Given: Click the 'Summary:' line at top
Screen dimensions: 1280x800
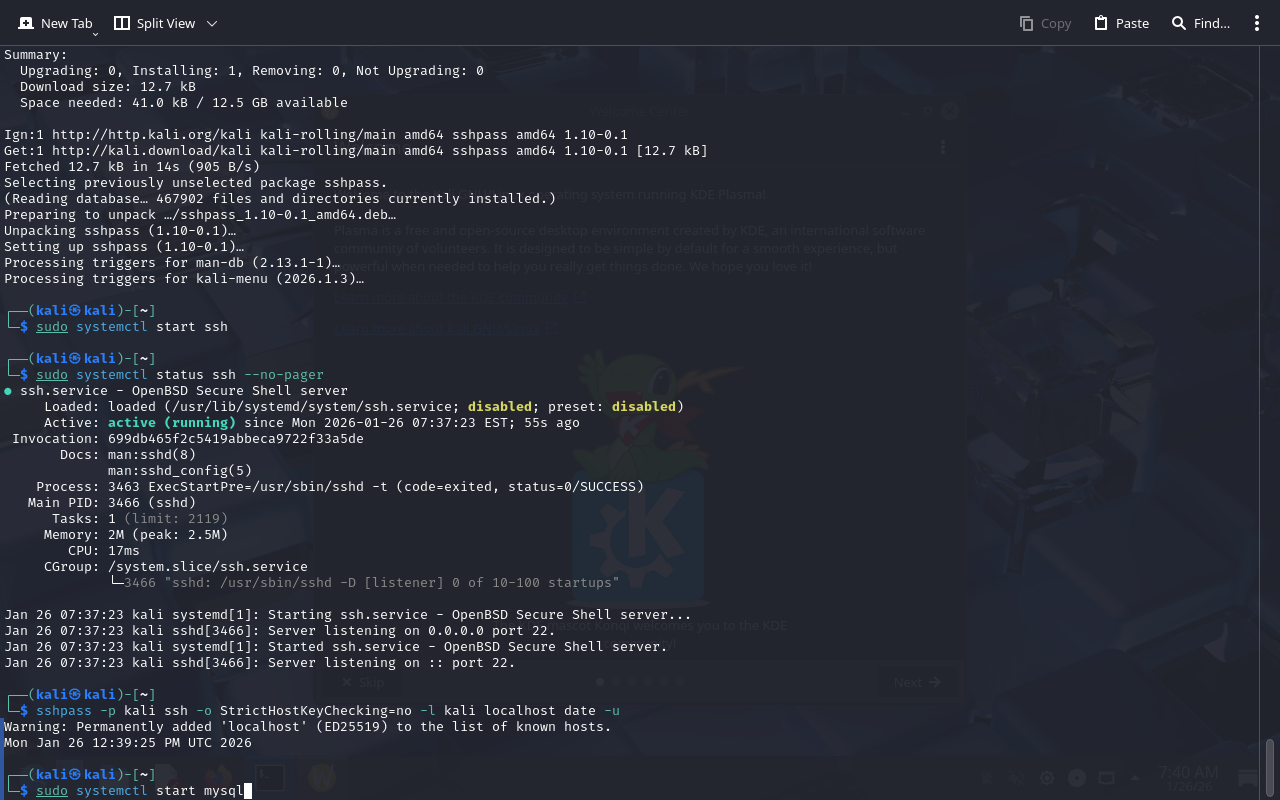Looking at the screenshot, I should tap(36, 55).
